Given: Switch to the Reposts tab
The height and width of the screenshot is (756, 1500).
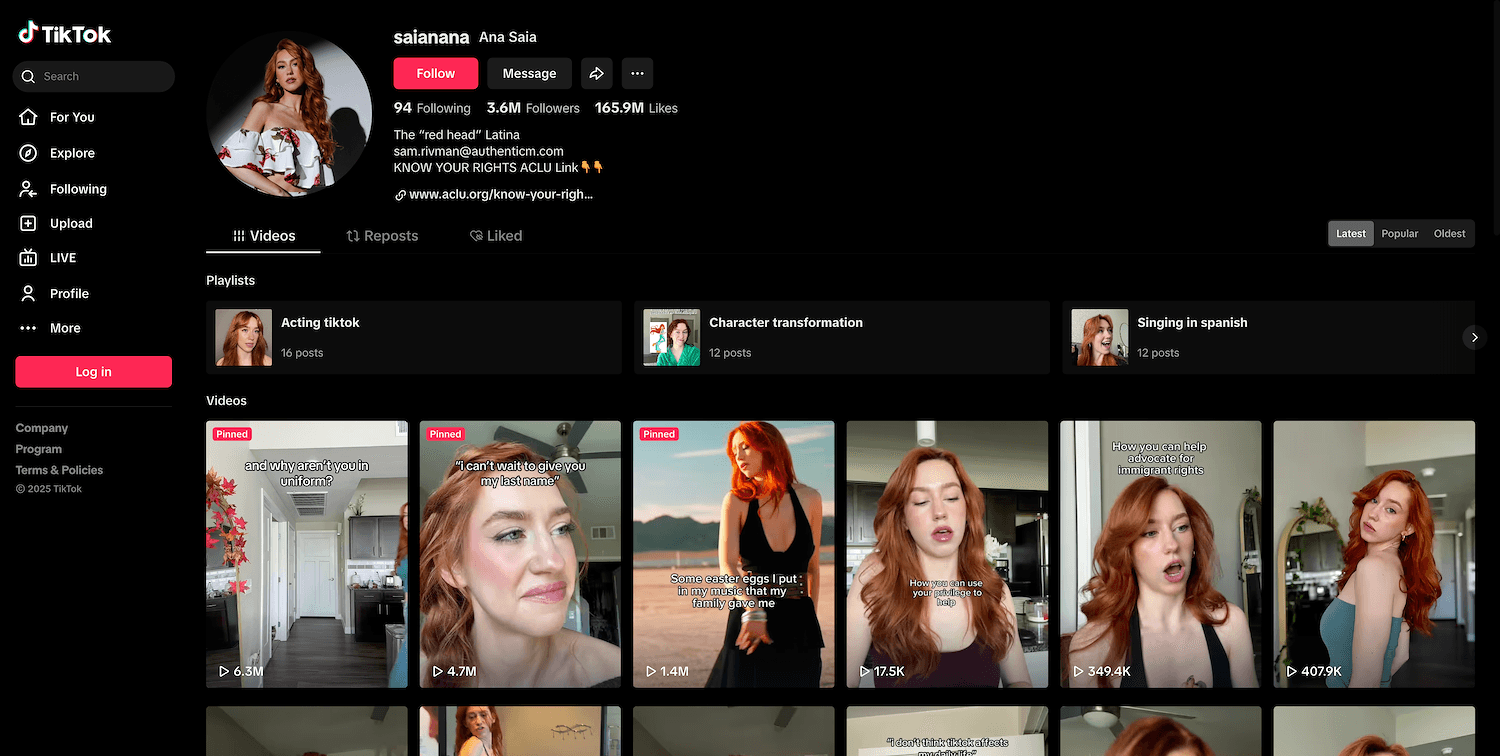Looking at the screenshot, I should pyautogui.click(x=382, y=236).
